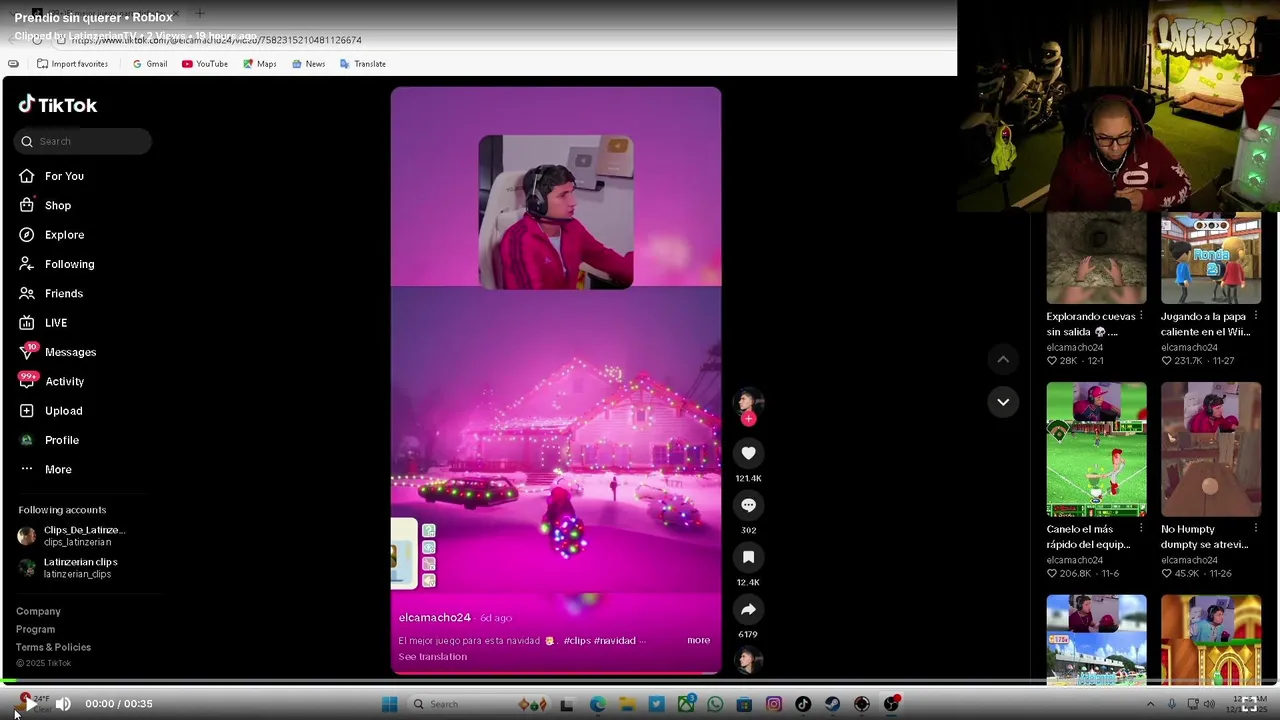Open options for 'Jugando a la papa' video
The width and height of the screenshot is (1280, 720).
click(1255, 316)
